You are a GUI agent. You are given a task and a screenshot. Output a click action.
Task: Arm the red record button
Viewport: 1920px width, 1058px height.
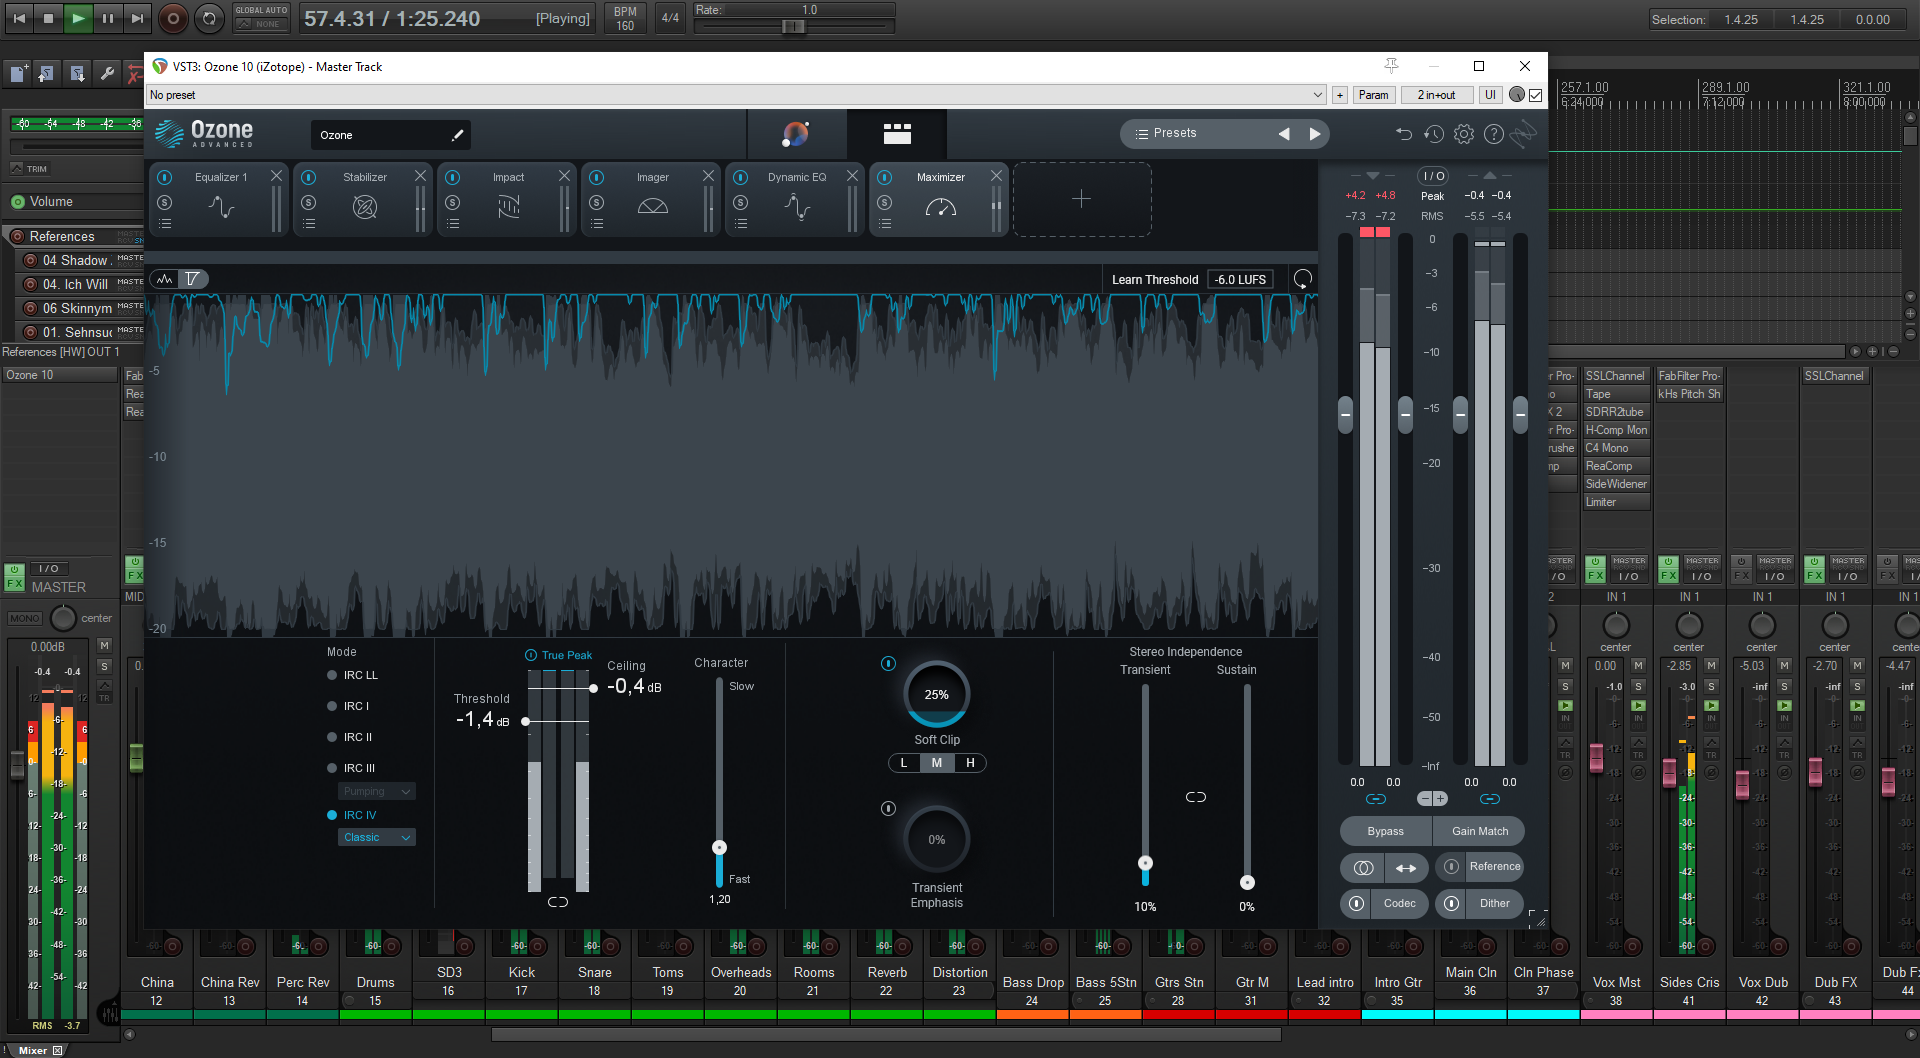173,18
